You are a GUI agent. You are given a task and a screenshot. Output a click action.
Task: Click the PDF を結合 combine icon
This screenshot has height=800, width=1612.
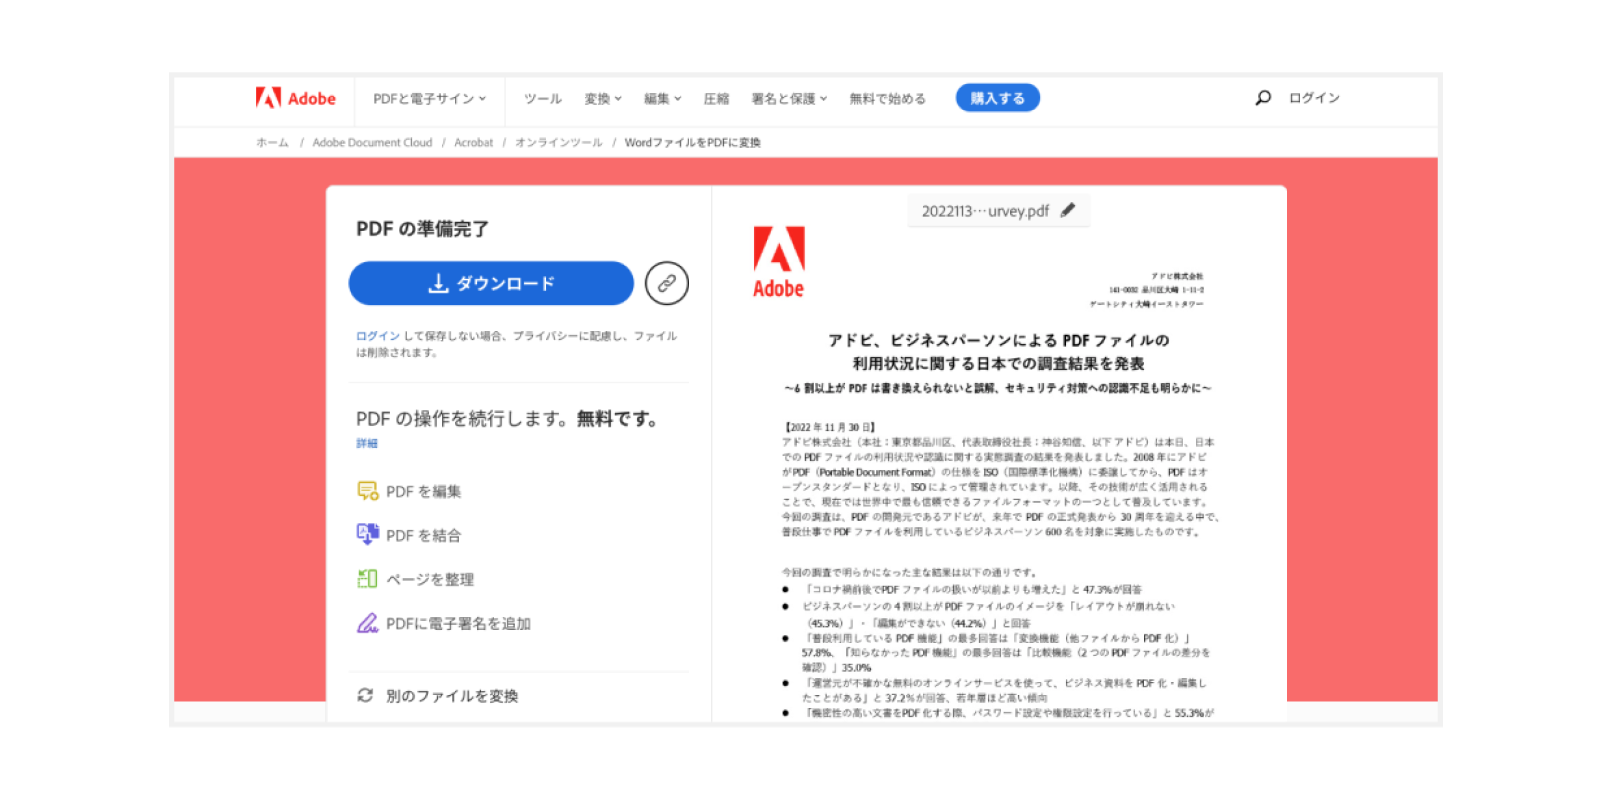tap(367, 535)
